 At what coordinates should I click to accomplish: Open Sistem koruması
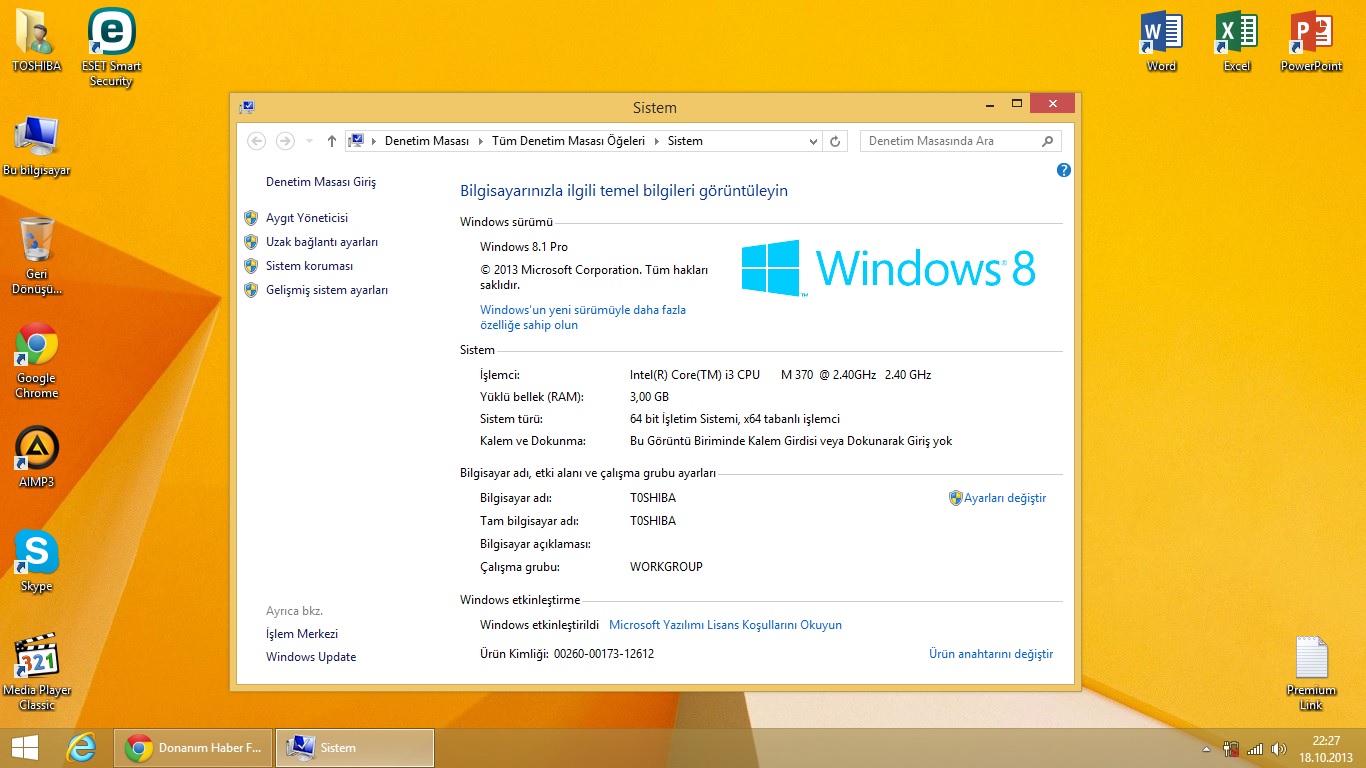click(309, 266)
